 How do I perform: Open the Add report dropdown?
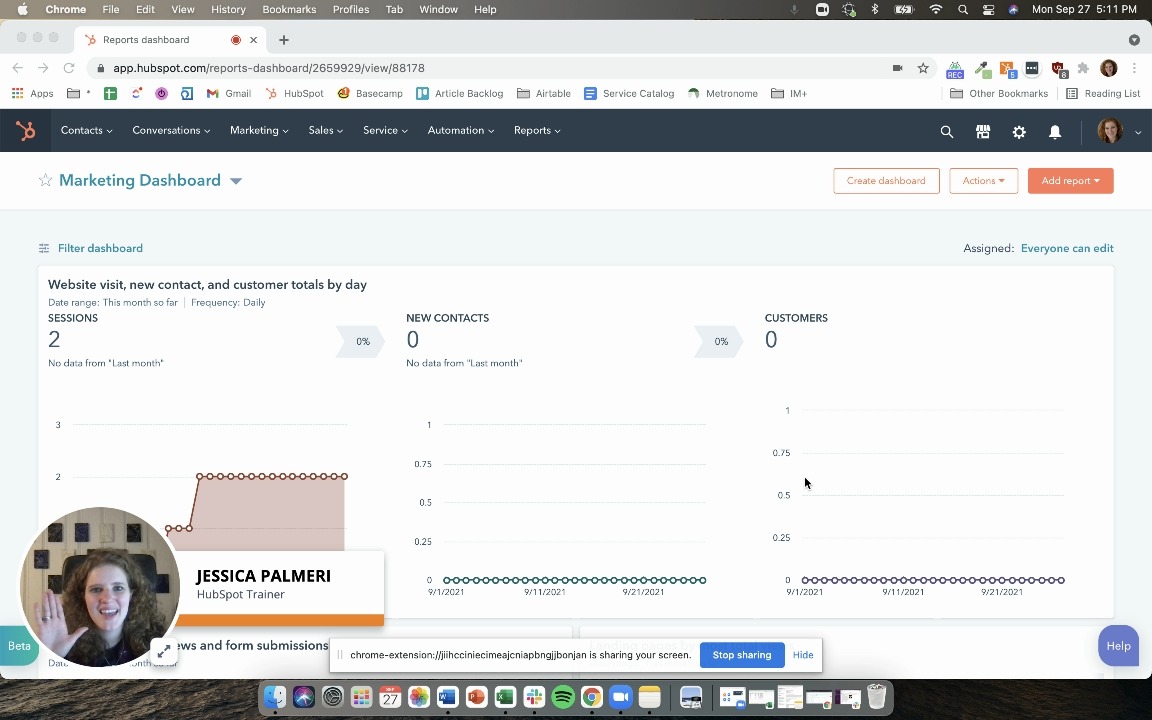1070,181
